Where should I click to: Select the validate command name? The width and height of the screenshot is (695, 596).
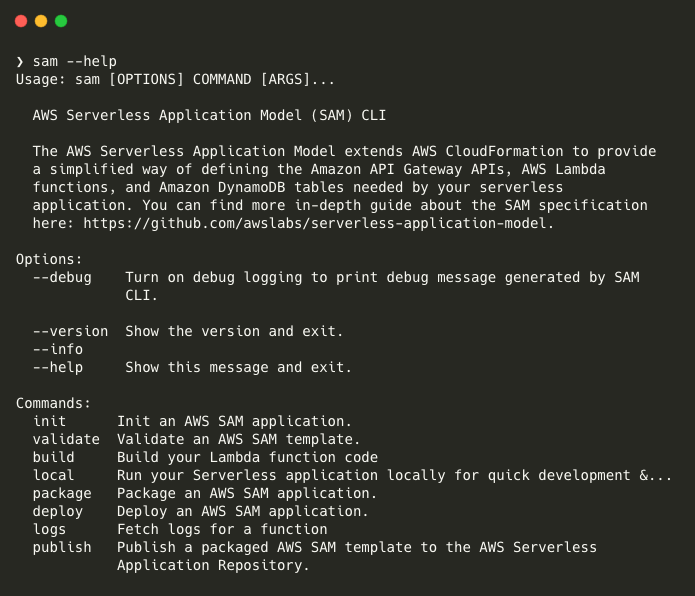66,439
